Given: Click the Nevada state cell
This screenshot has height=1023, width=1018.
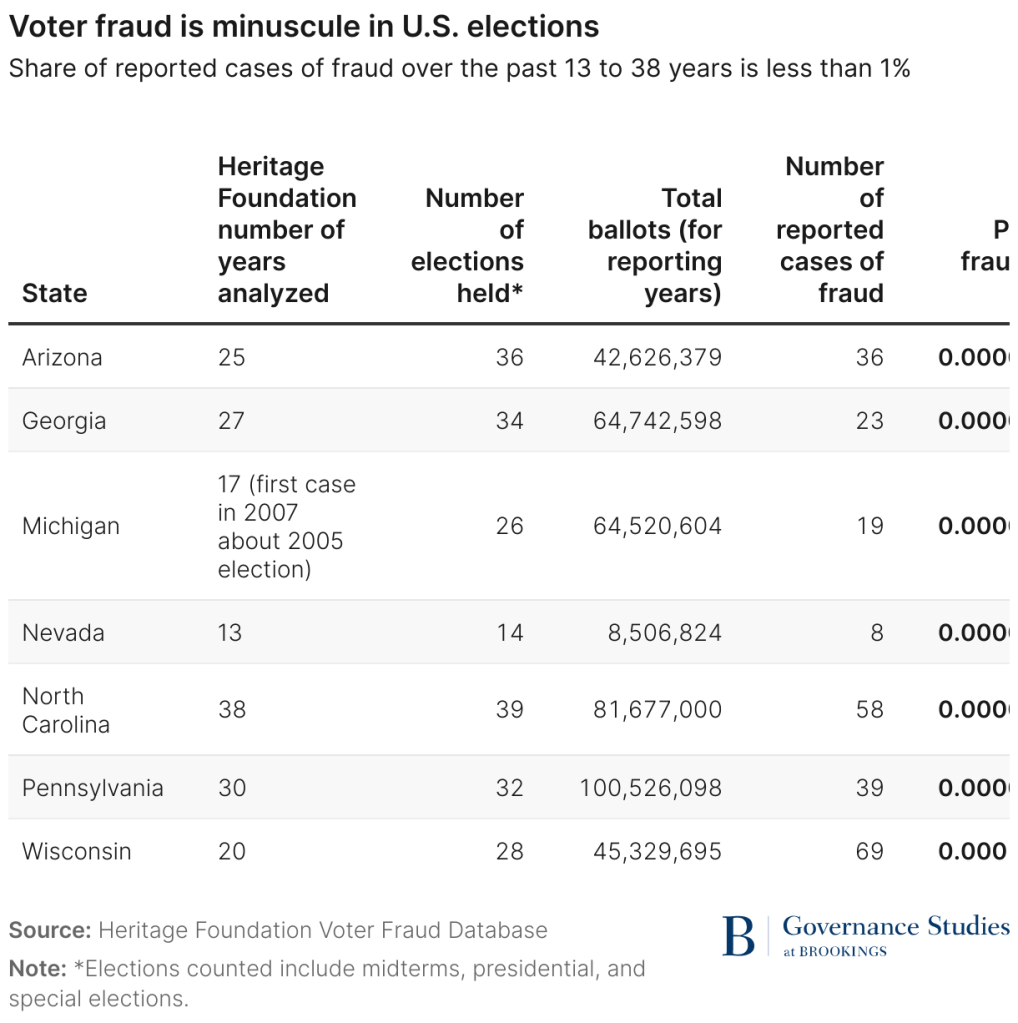Looking at the screenshot, I should point(63,632).
